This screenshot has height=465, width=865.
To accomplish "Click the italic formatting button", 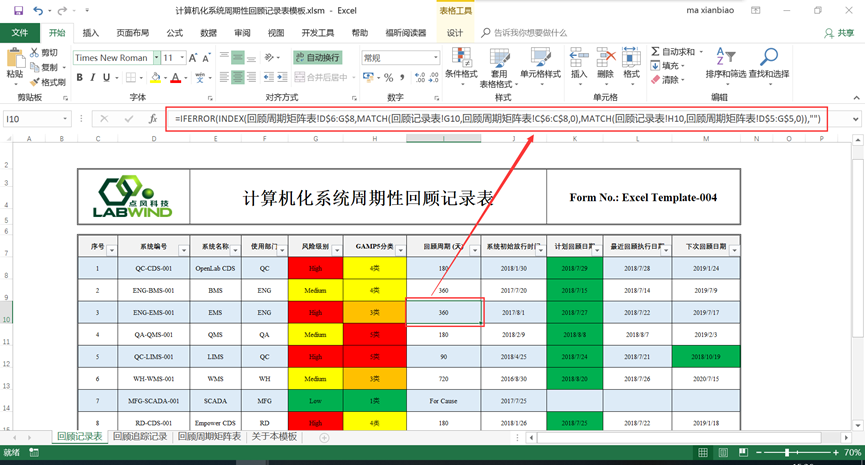I will (x=93, y=77).
